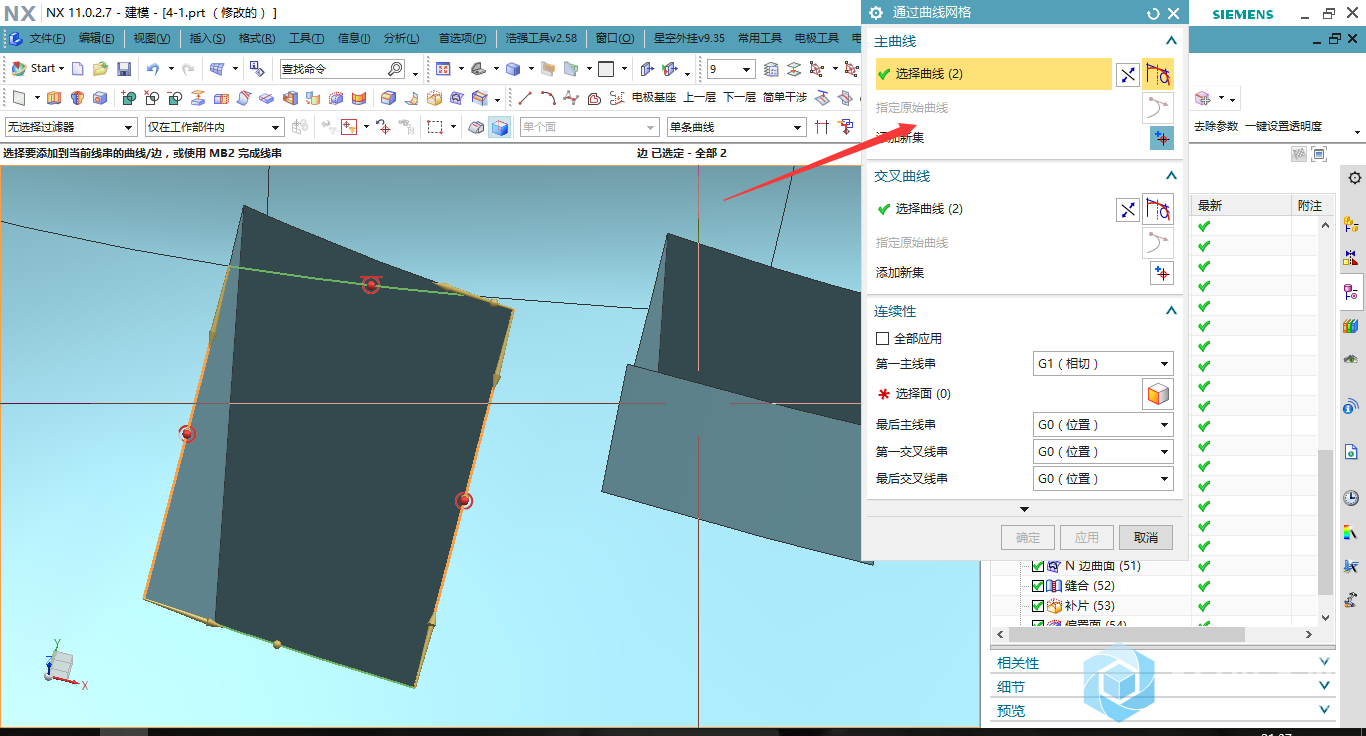Undo the last action
The image size is (1366, 736).
pyautogui.click(x=153, y=69)
